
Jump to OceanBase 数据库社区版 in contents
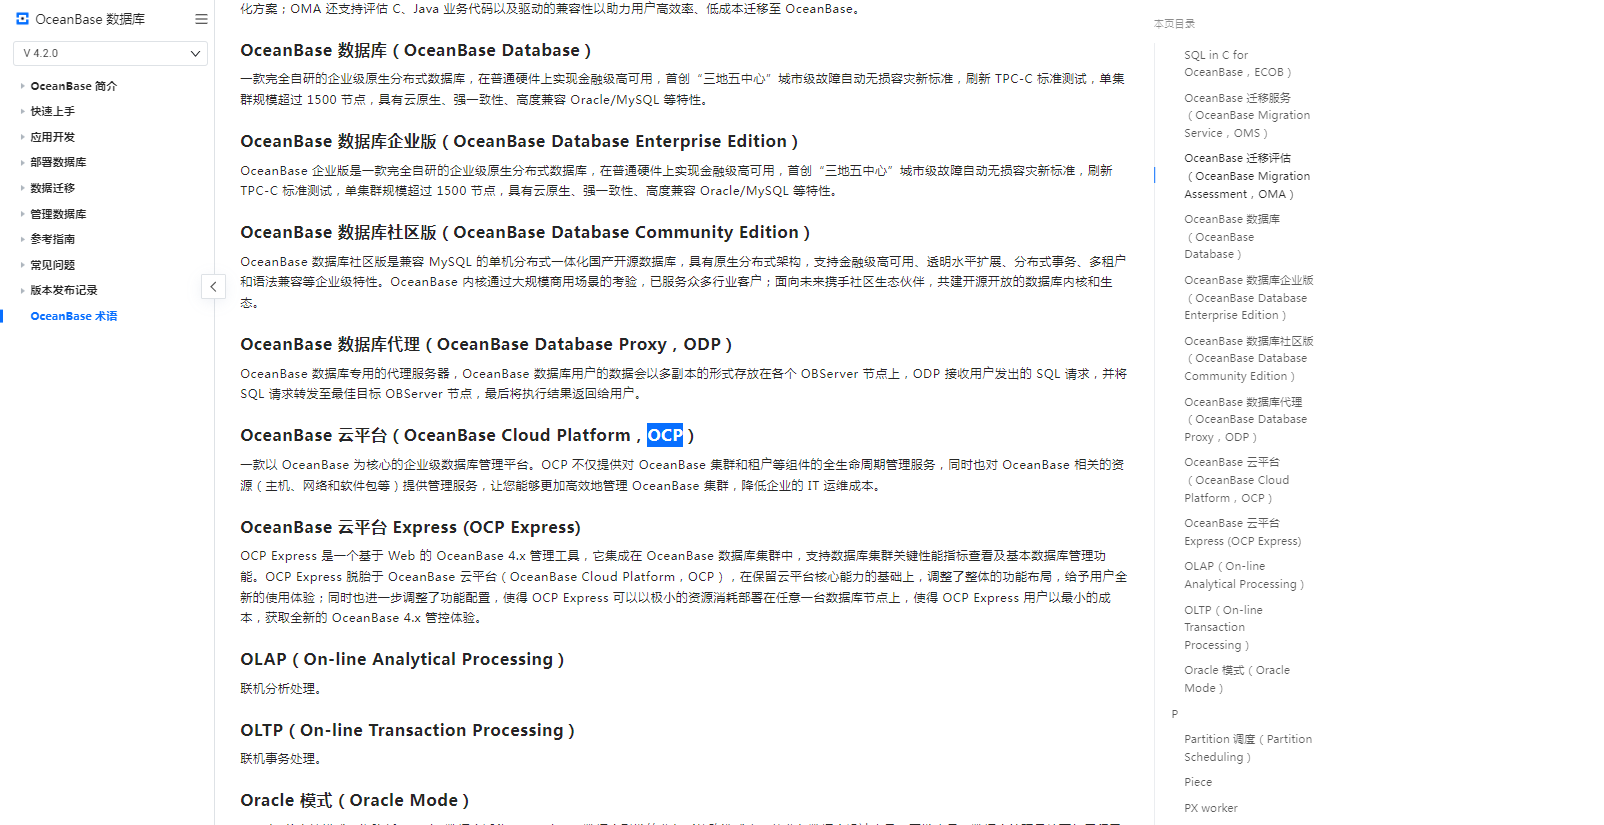pos(1249,358)
